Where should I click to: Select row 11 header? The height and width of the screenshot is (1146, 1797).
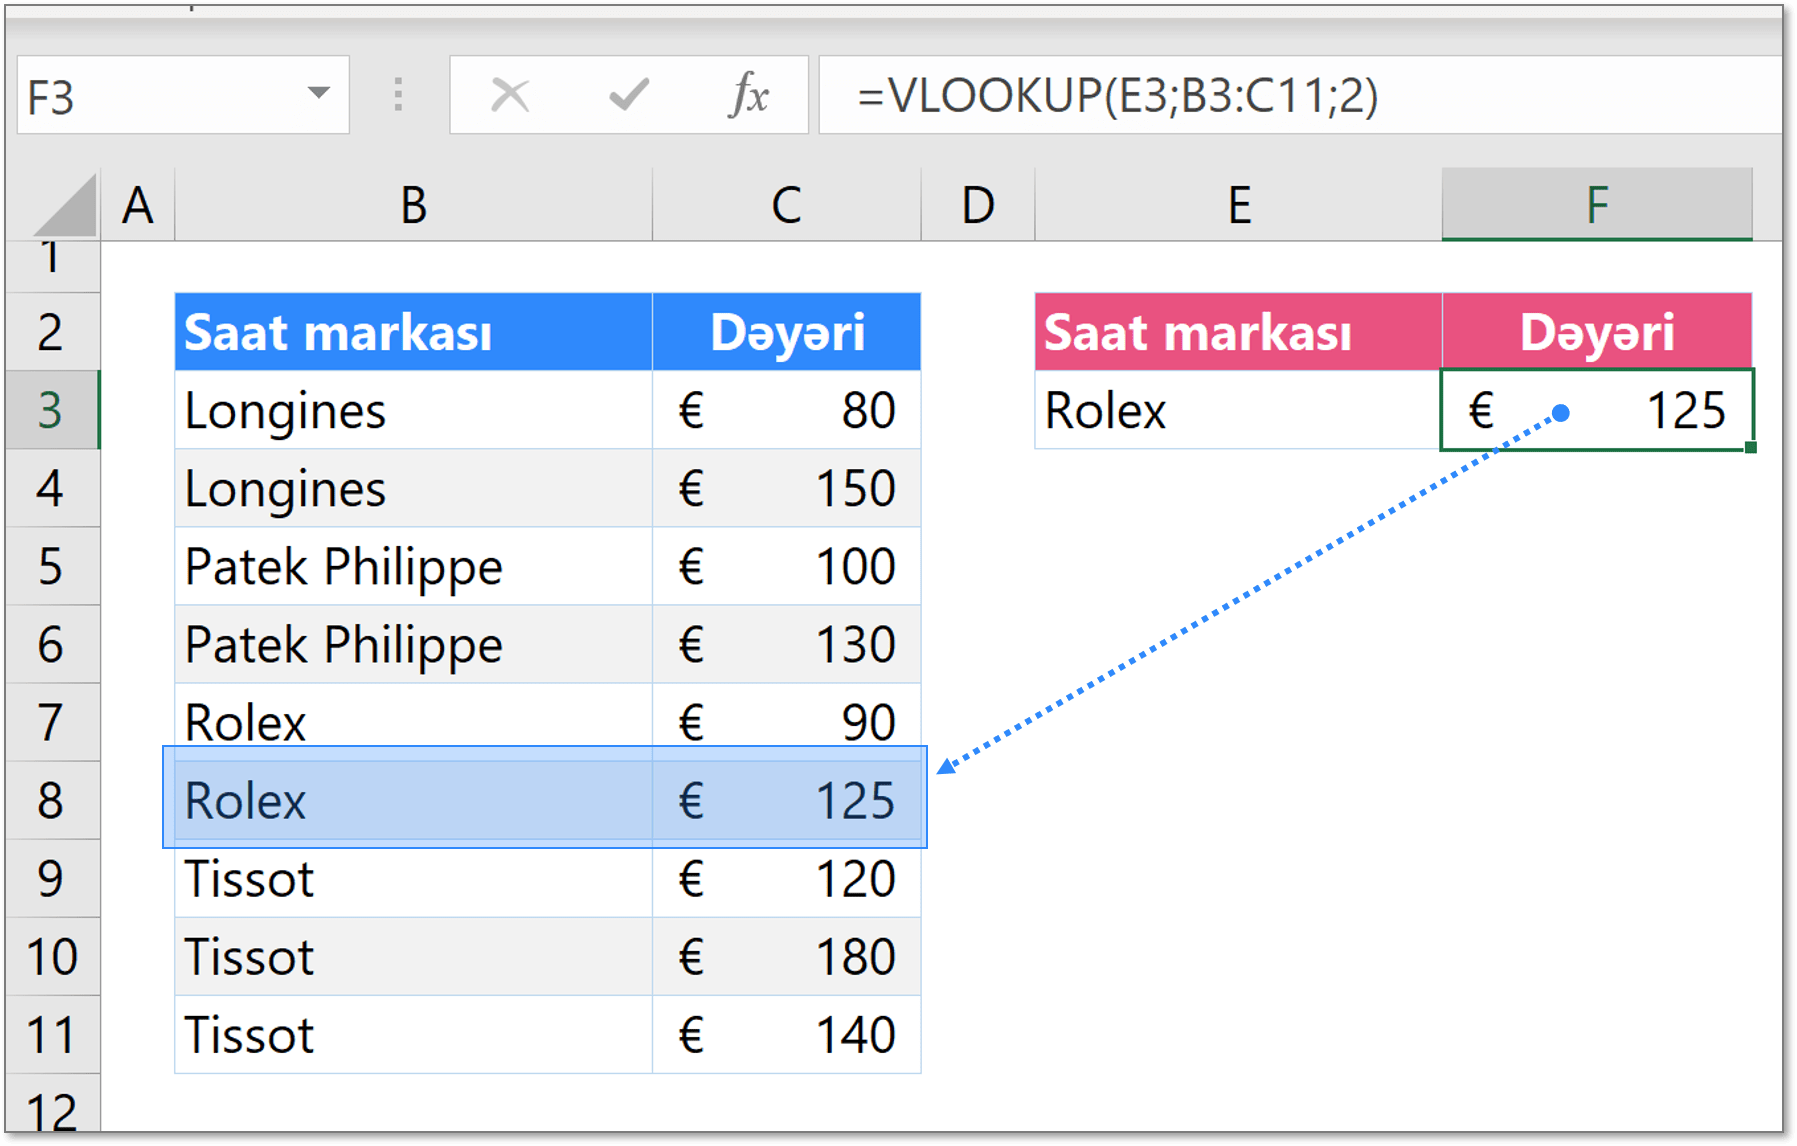coord(52,1034)
